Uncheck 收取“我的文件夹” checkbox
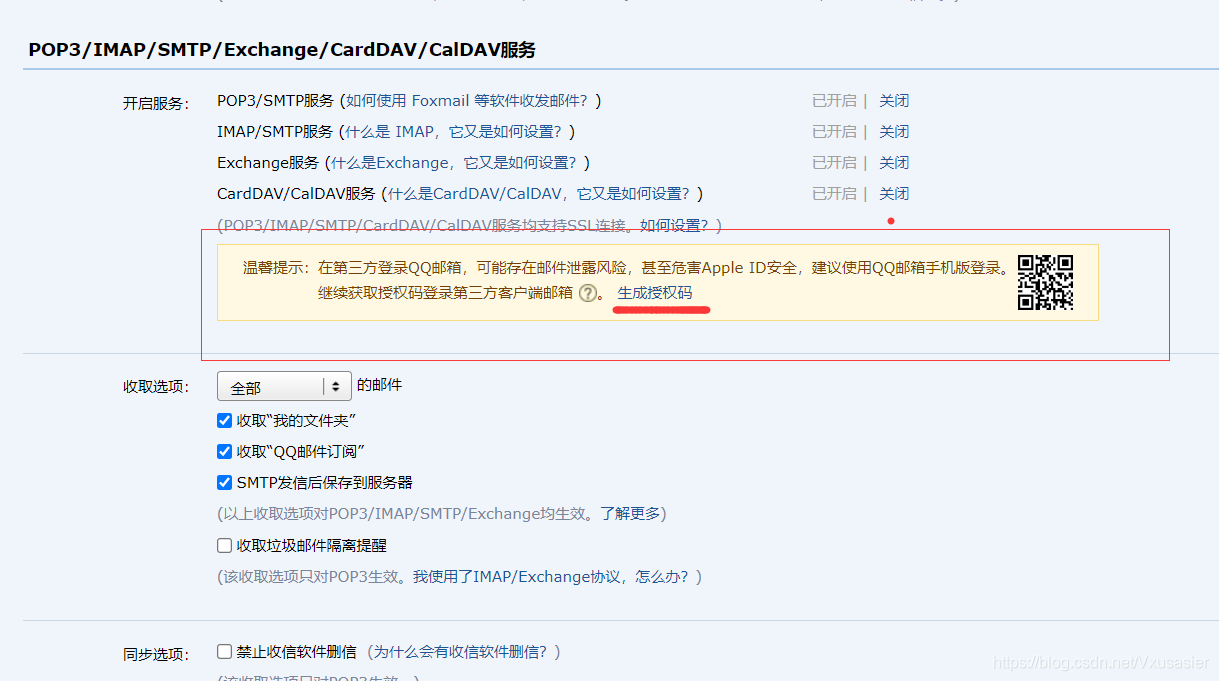The height and width of the screenshot is (681, 1219). click(225, 420)
